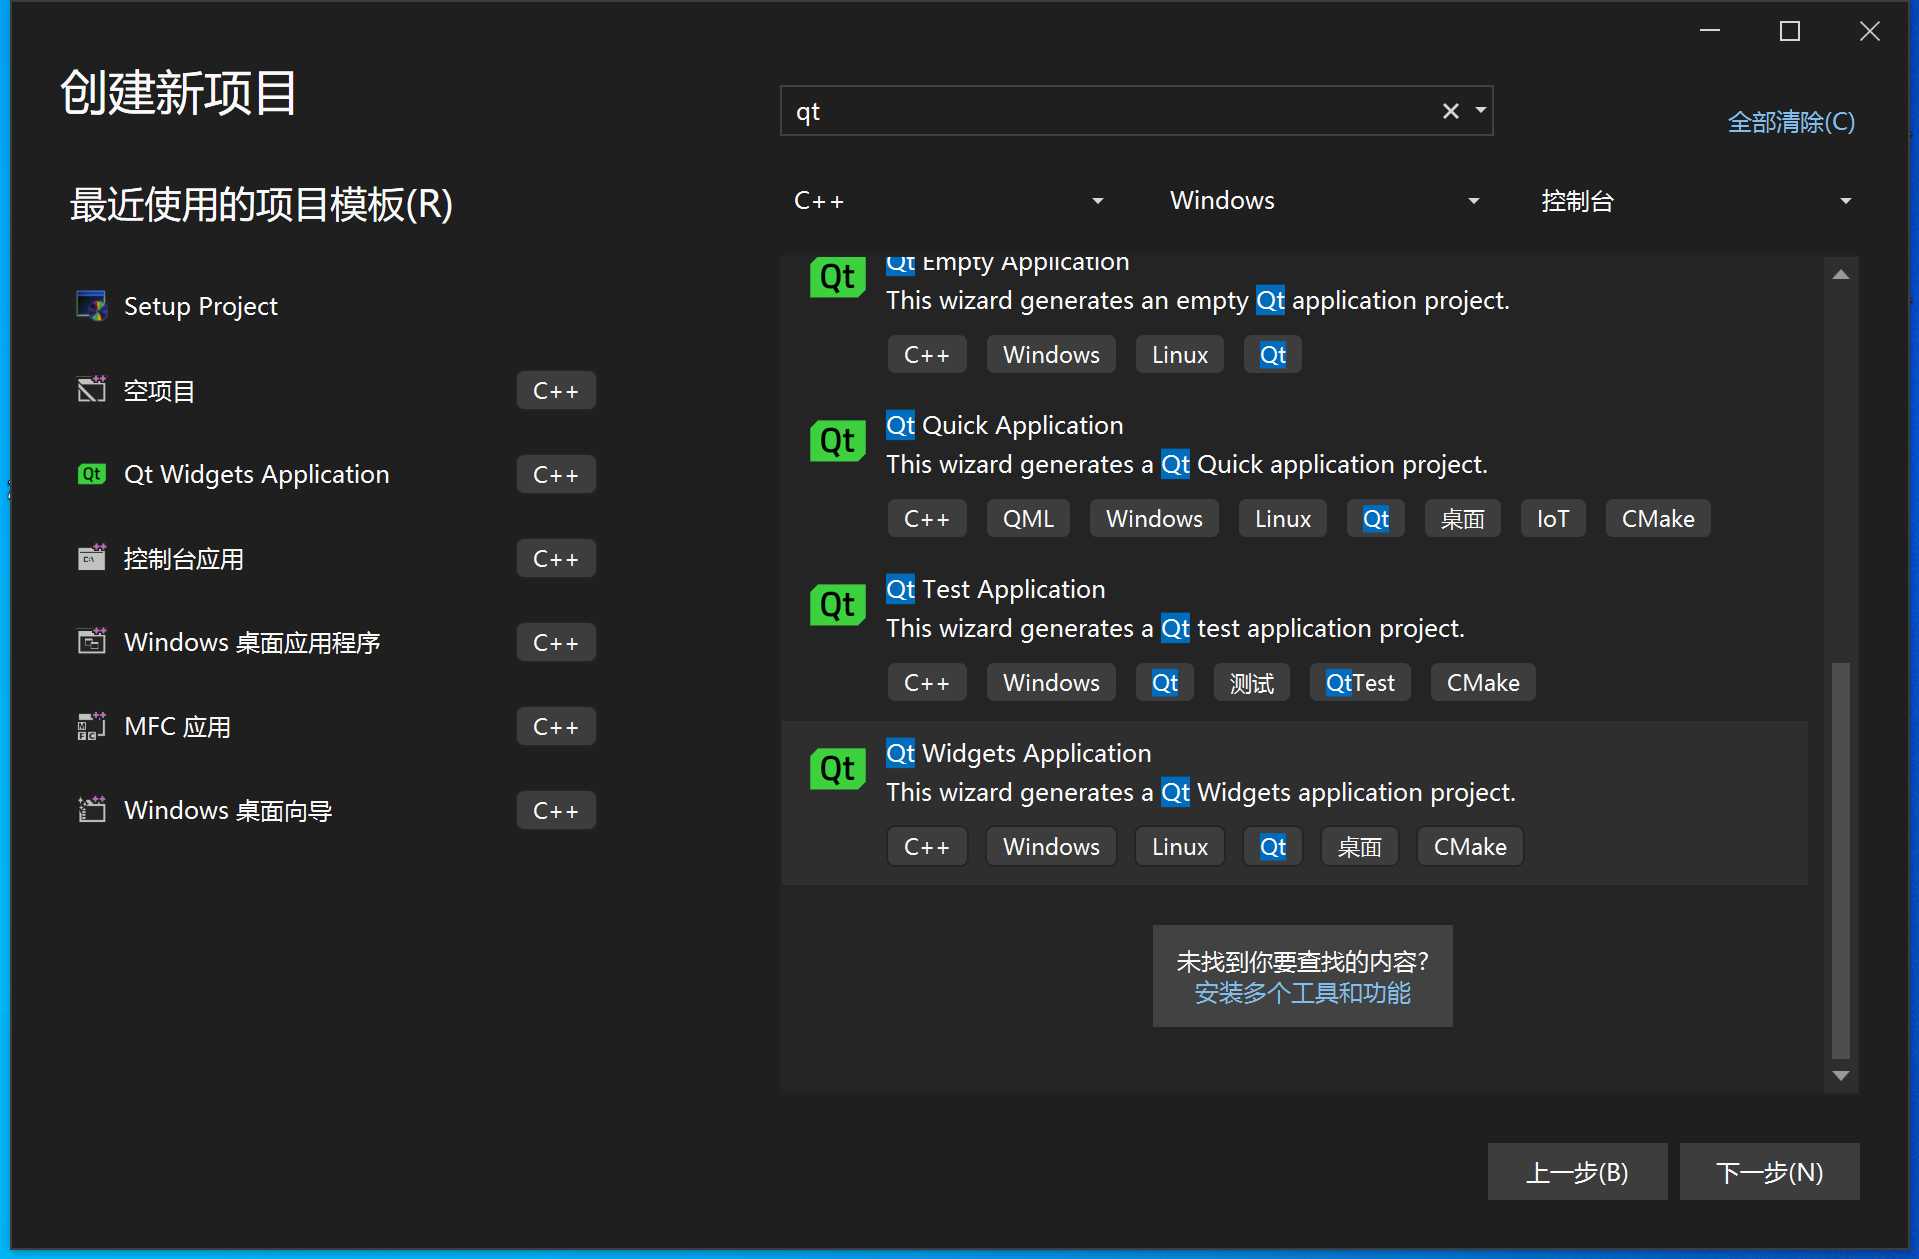Select recent template 空项目

tap(337, 390)
